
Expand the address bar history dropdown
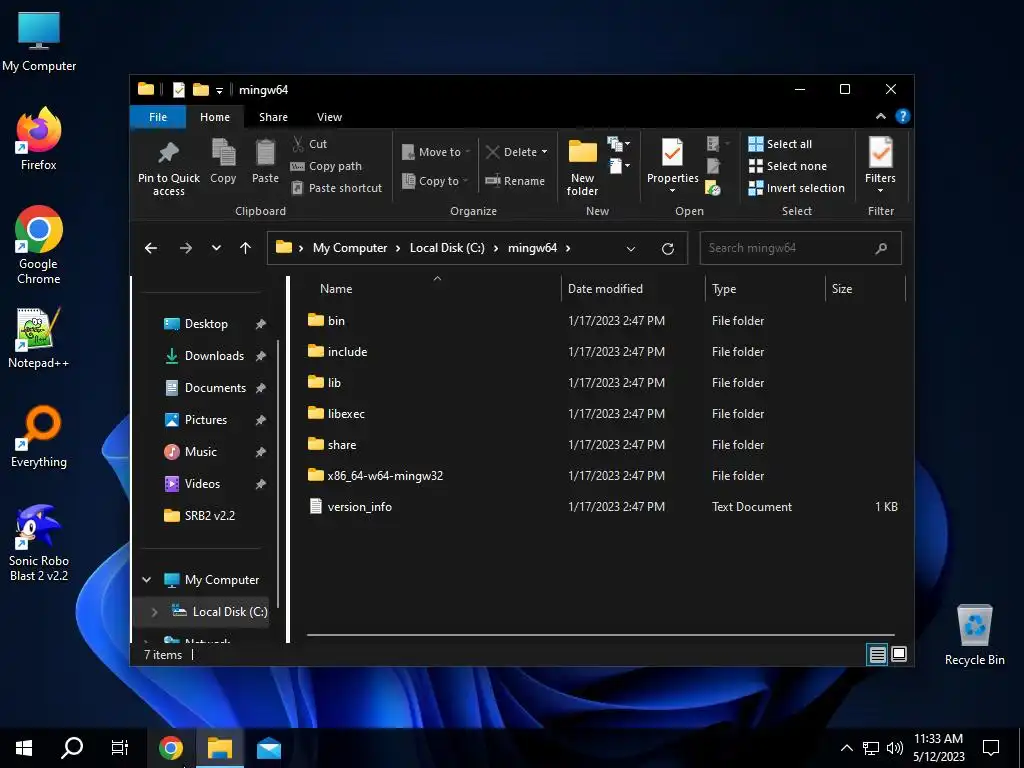pyautogui.click(x=630, y=249)
